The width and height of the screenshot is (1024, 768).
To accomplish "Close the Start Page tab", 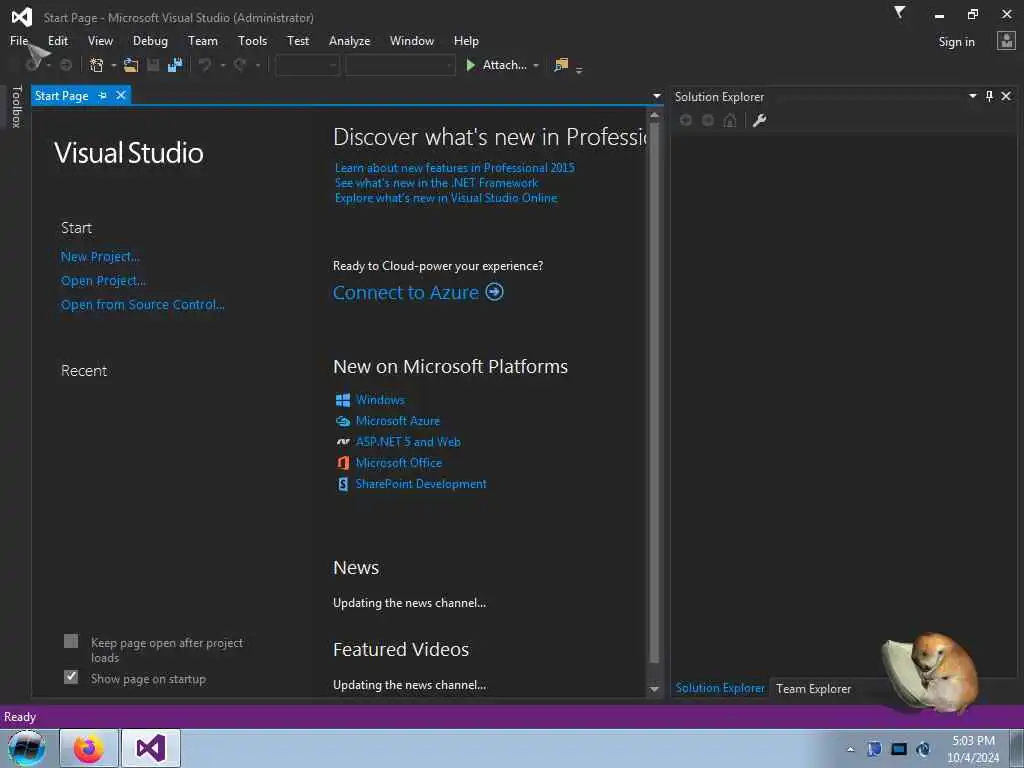I will [121, 95].
